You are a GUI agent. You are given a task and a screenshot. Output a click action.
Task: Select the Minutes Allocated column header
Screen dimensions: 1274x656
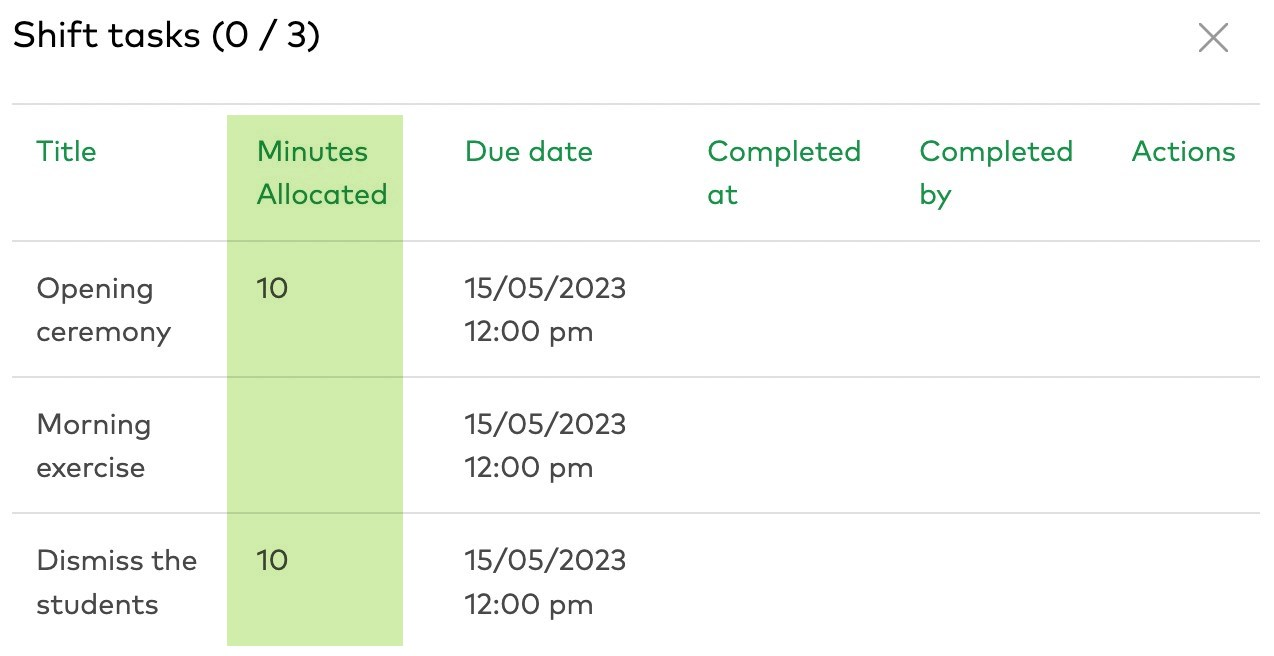tap(322, 173)
